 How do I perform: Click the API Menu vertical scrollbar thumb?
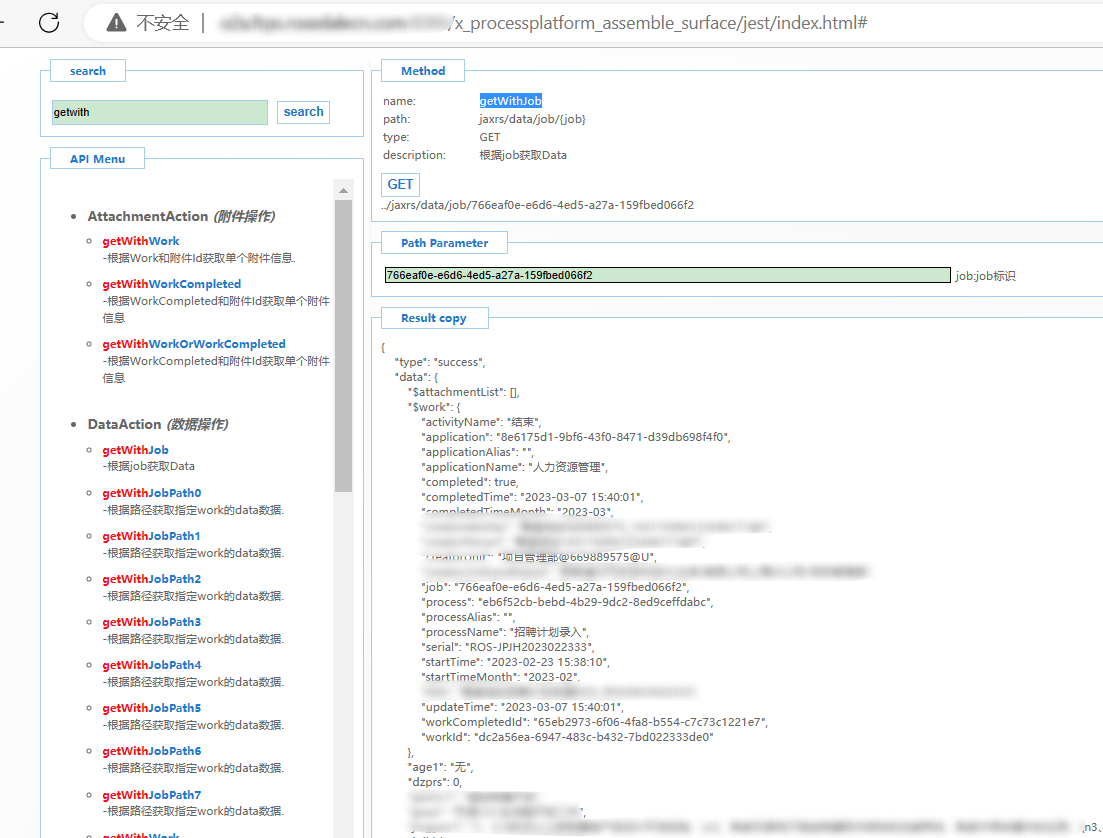click(343, 345)
